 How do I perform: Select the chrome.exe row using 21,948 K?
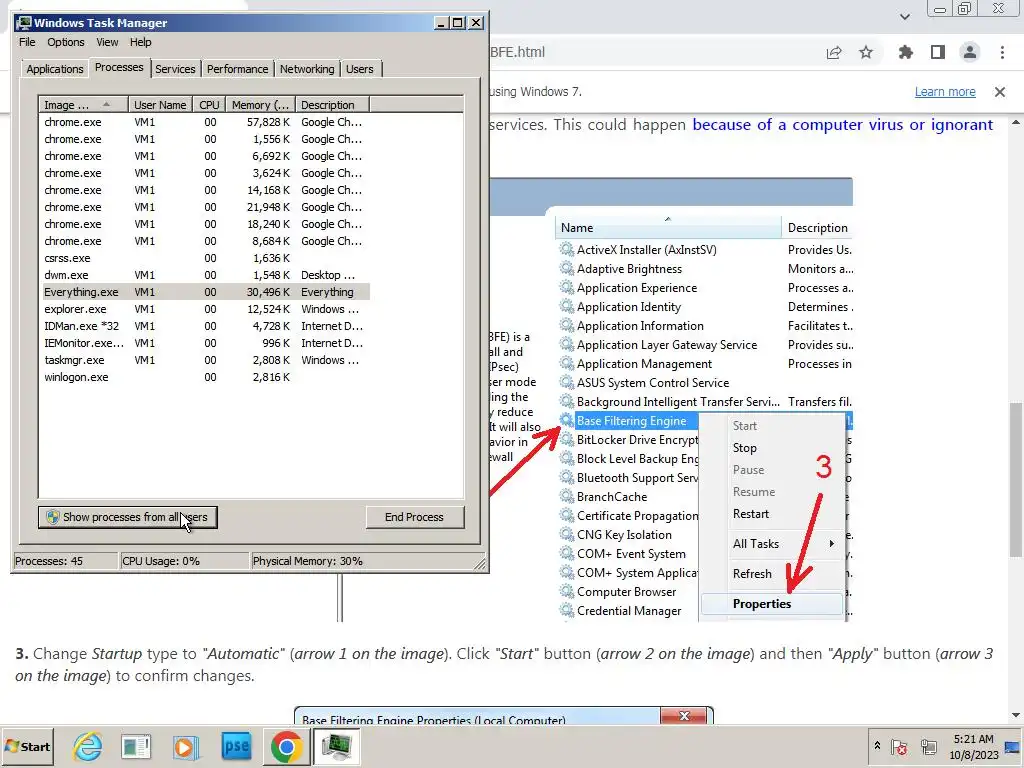(205, 207)
